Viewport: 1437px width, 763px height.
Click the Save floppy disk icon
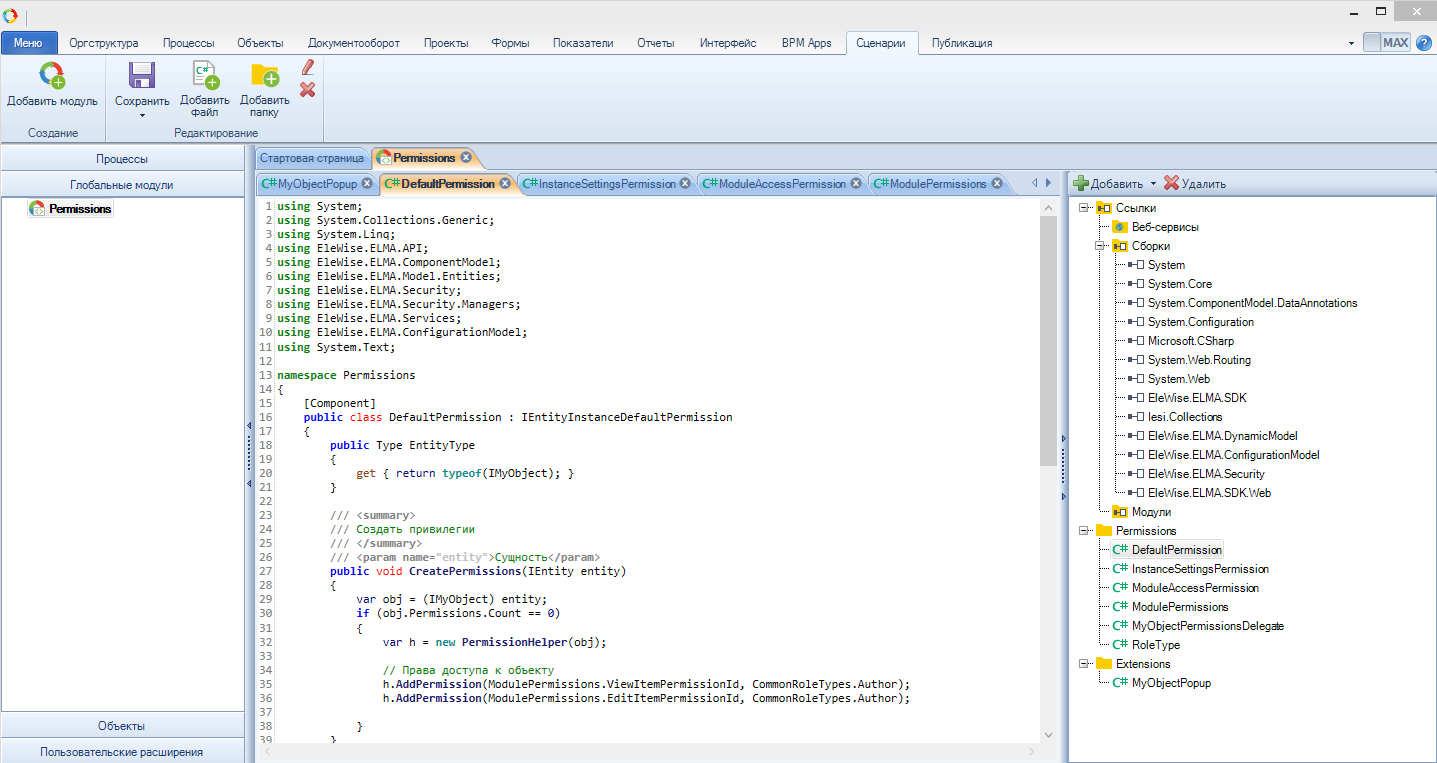click(142, 76)
